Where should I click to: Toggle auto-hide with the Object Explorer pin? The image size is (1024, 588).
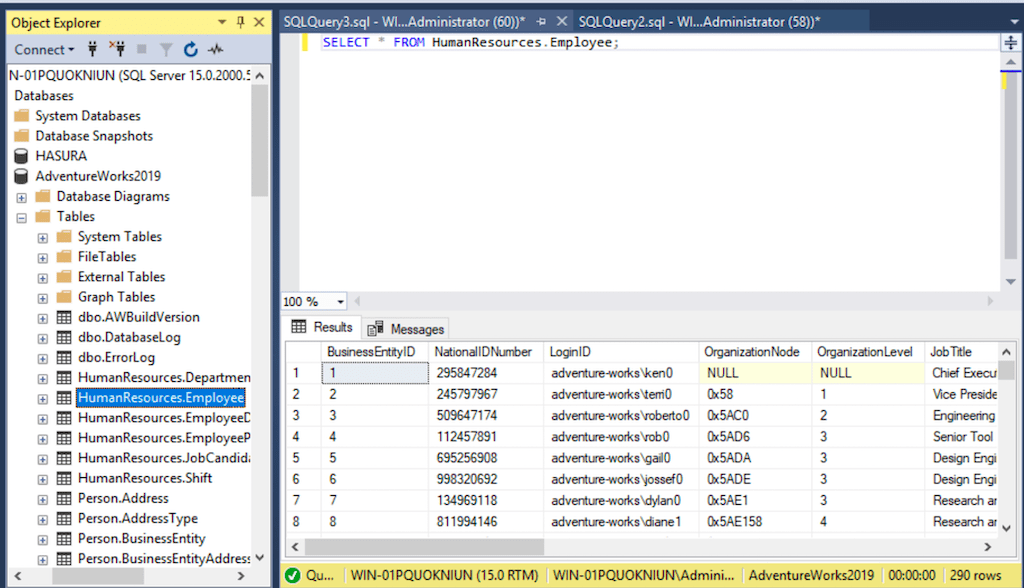(x=239, y=22)
